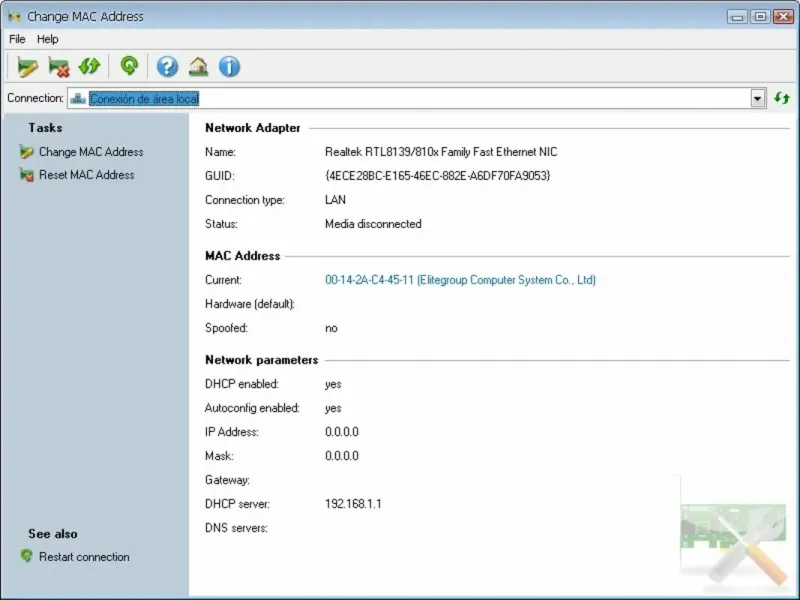
Task: Click the Network parameters section heading
Action: (261, 360)
